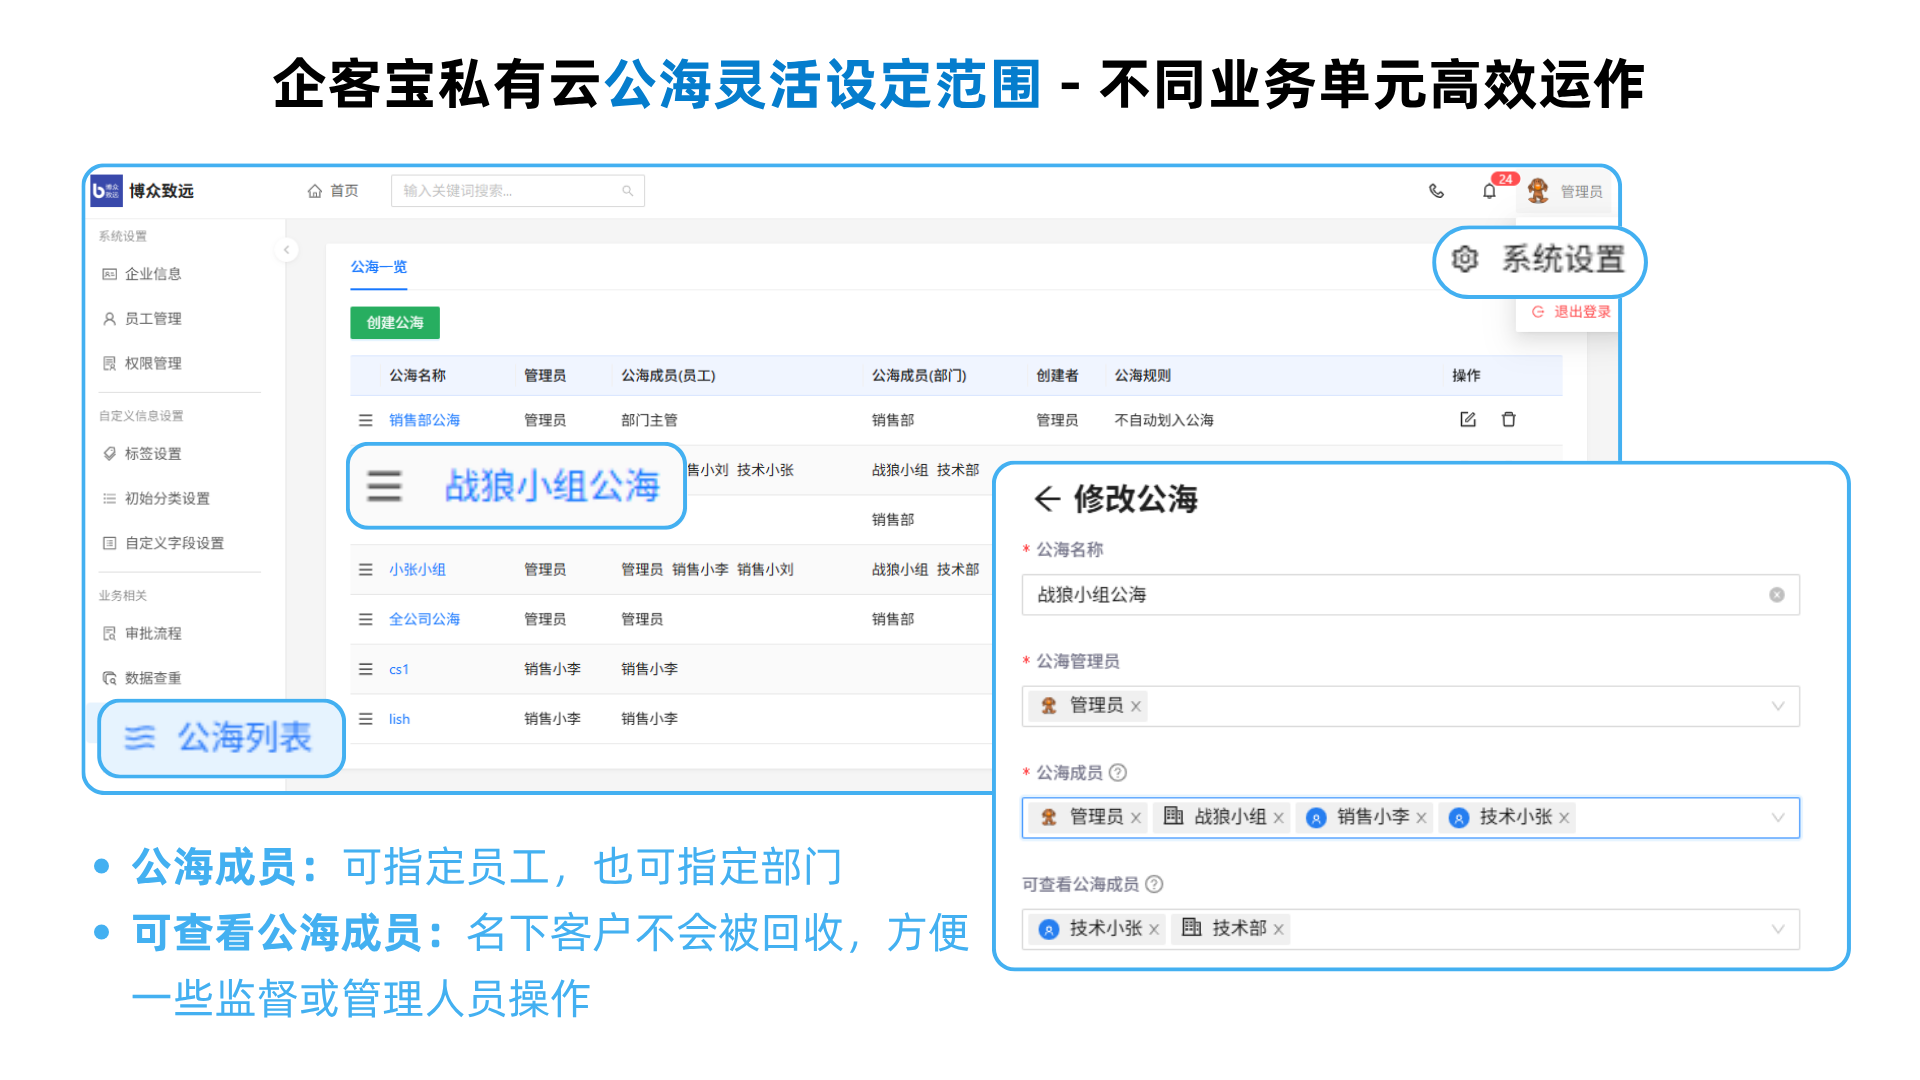Click the help icon beside 可查看公海成员
The width and height of the screenshot is (1920, 1080).
(1154, 885)
